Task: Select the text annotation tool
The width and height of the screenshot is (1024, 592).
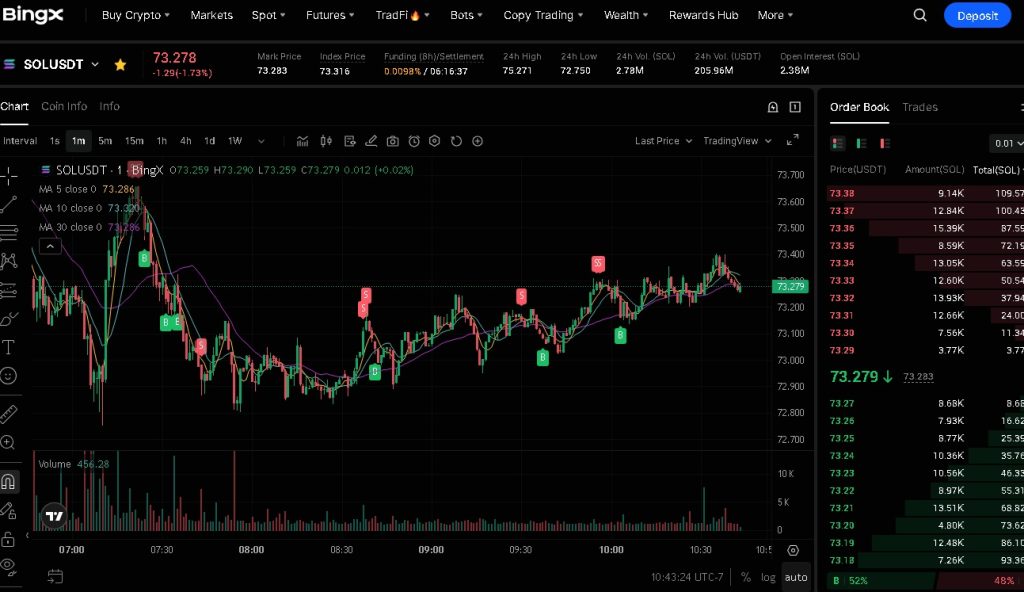Action: point(8,347)
